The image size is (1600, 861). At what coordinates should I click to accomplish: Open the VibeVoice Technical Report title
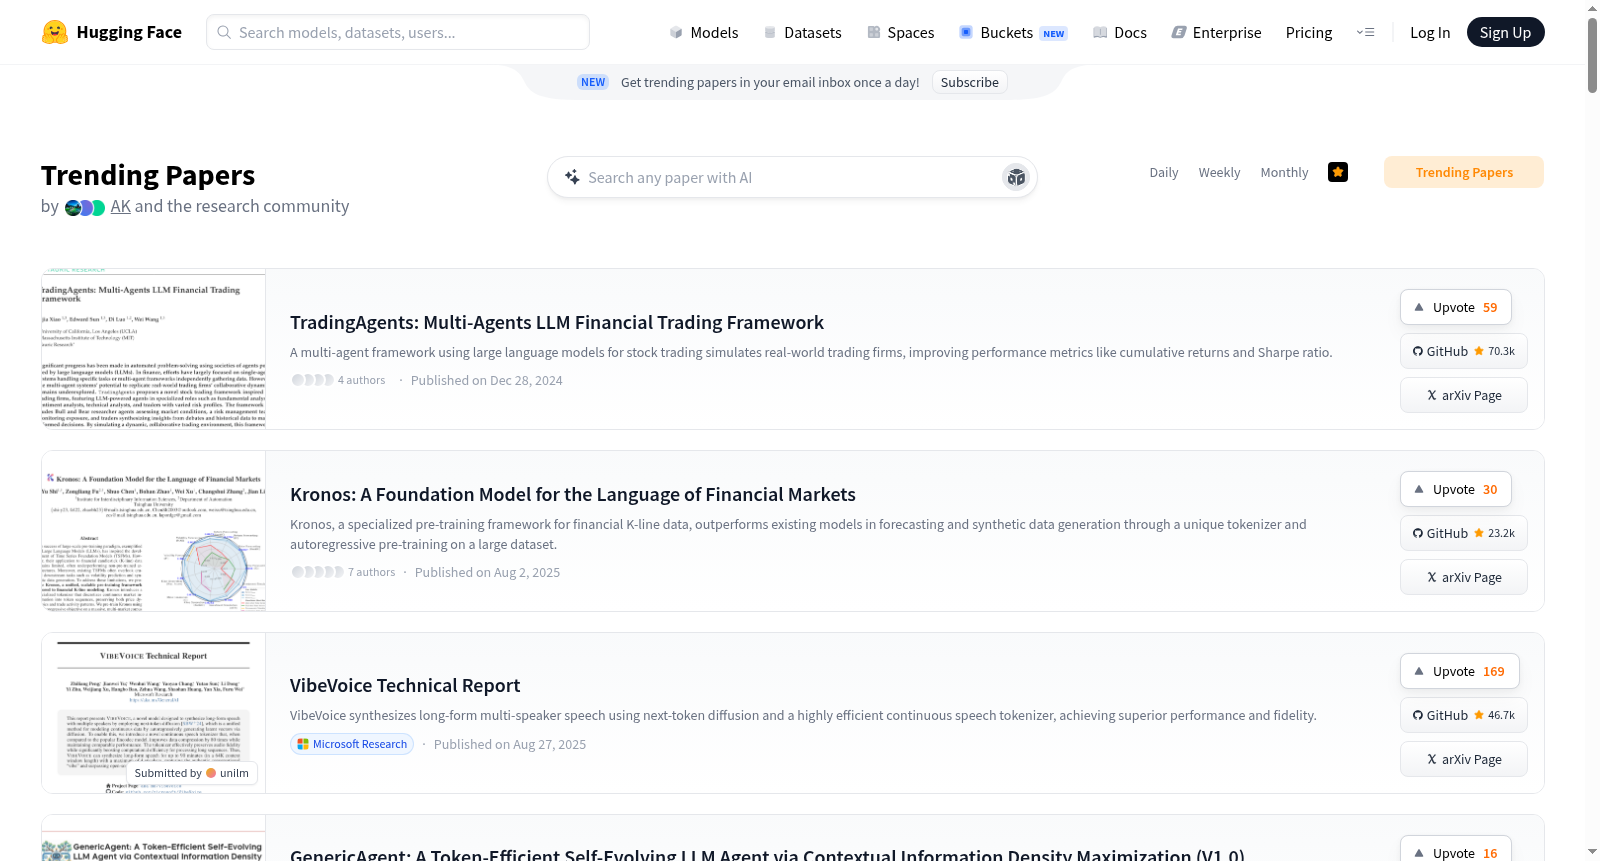click(405, 685)
